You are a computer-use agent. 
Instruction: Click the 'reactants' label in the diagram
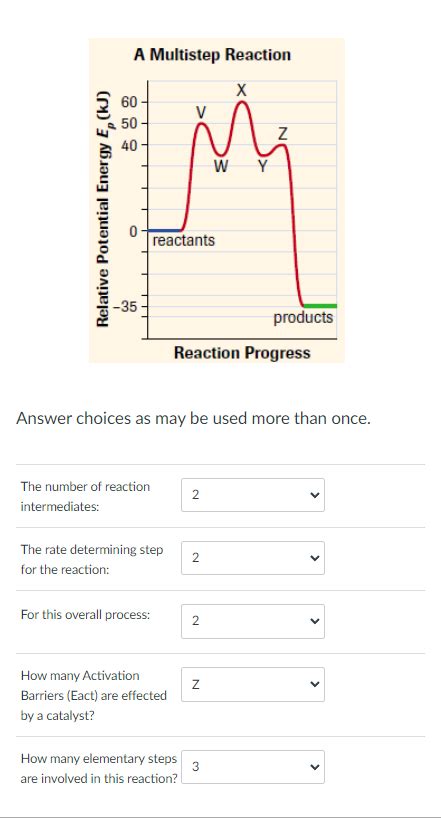pyautogui.click(x=184, y=241)
